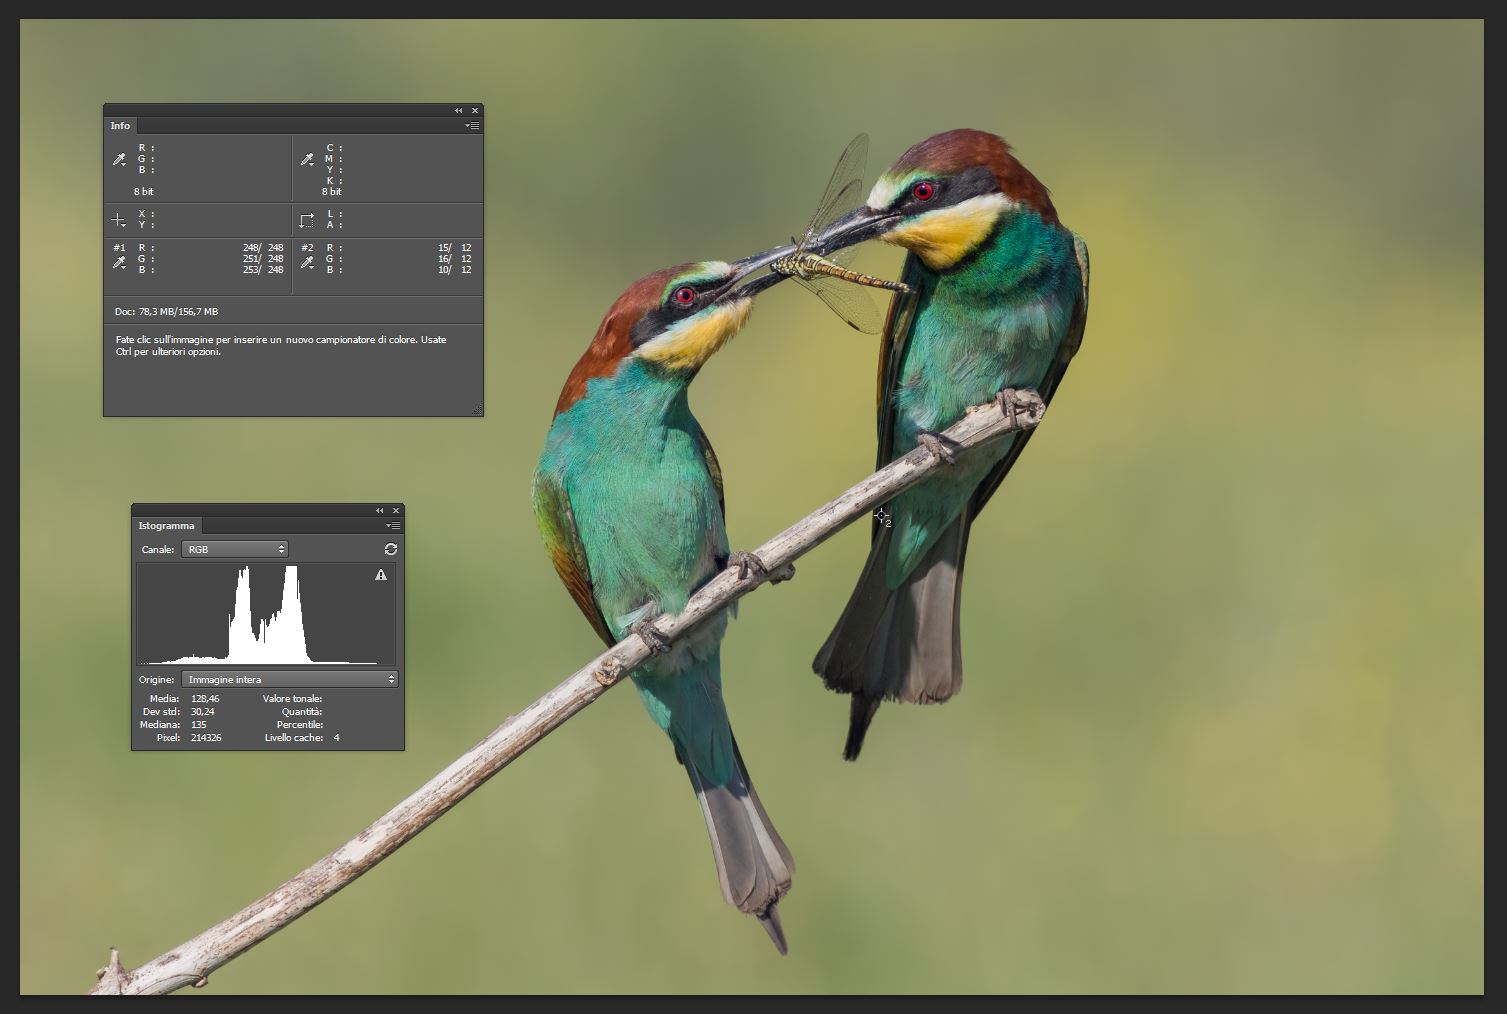
Task: Open the Info panel flyout menu
Action: (473, 126)
